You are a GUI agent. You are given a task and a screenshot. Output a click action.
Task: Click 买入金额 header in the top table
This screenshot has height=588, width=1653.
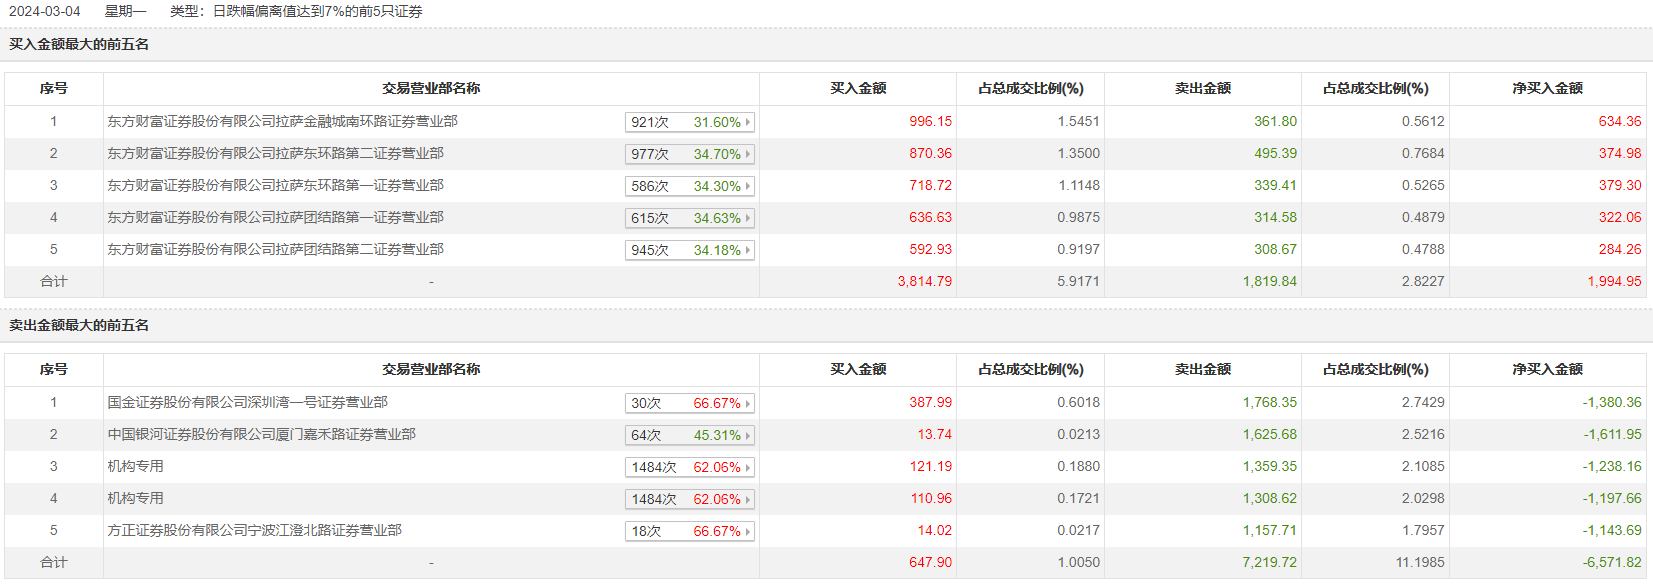click(x=858, y=88)
